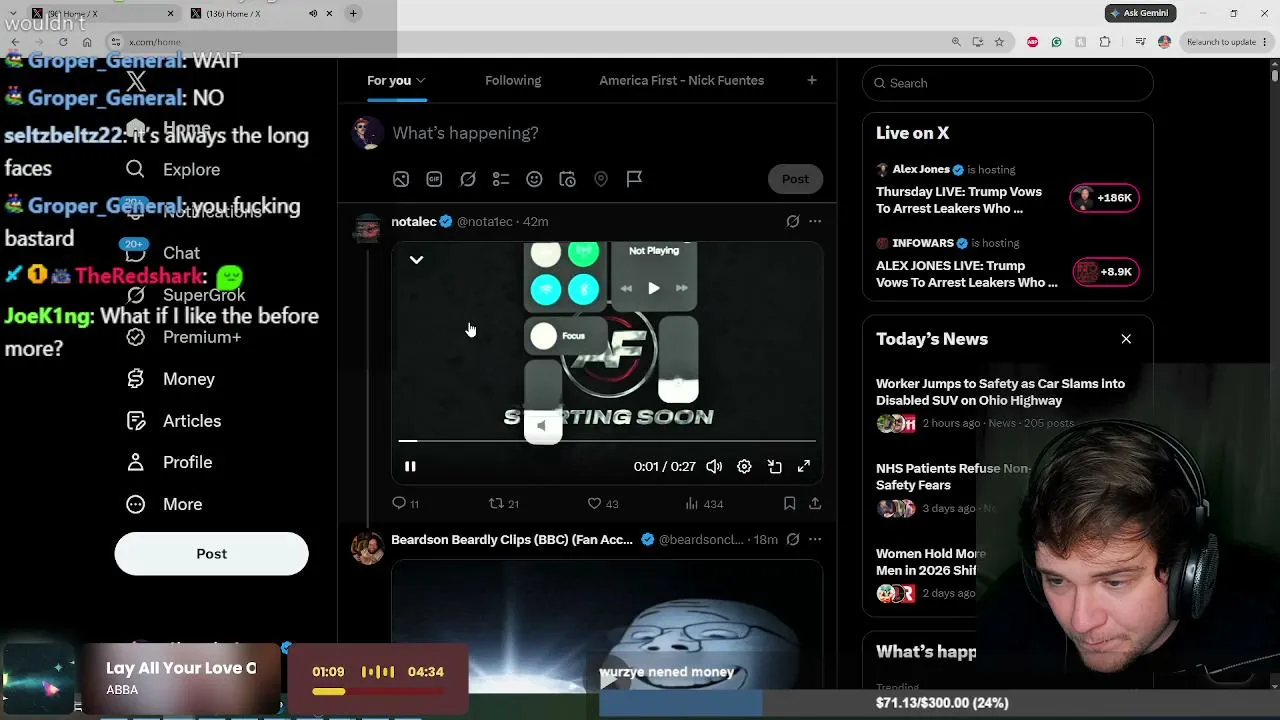1280x720 pixels.
Task: Click the flag icon in composer toolbar
Action: tap(634, 179)
